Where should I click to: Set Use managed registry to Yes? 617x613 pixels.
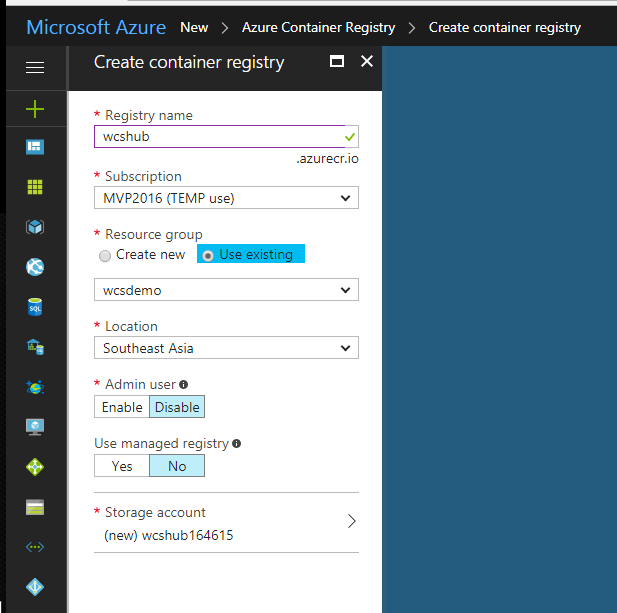click(122, 466)
